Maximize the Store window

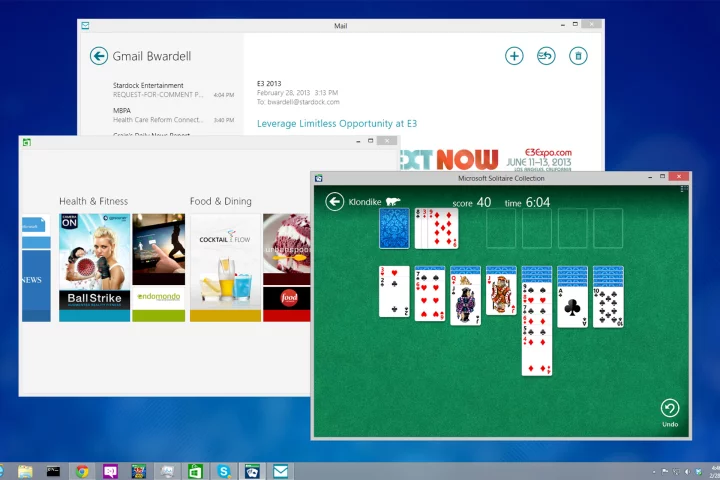tap(371, 141)
